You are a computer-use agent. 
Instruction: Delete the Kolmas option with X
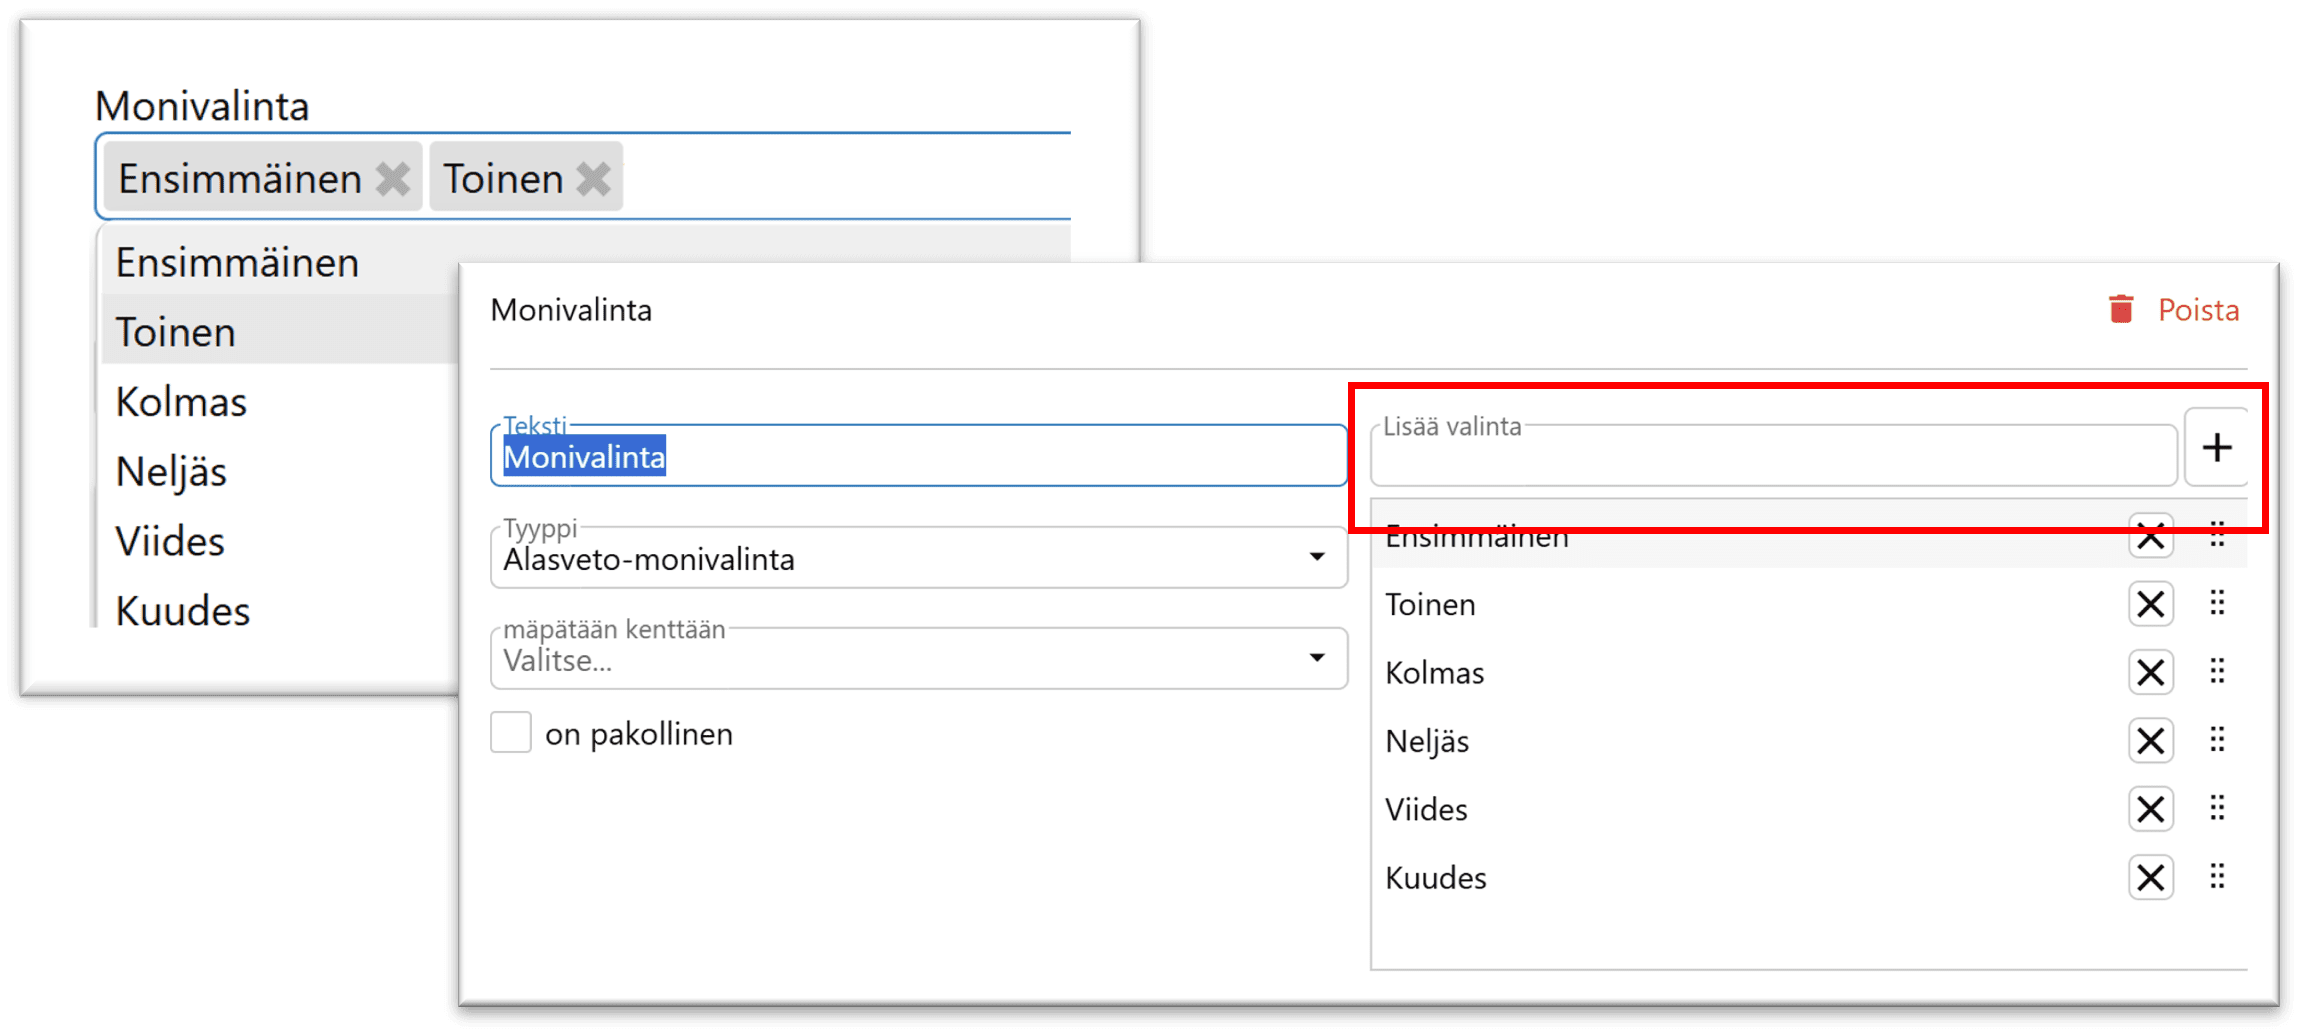click(2150, 673)
